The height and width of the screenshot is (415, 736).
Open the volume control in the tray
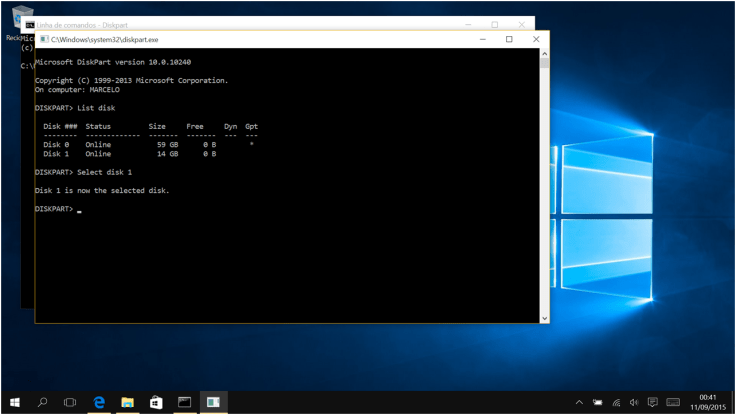[634, 402]
